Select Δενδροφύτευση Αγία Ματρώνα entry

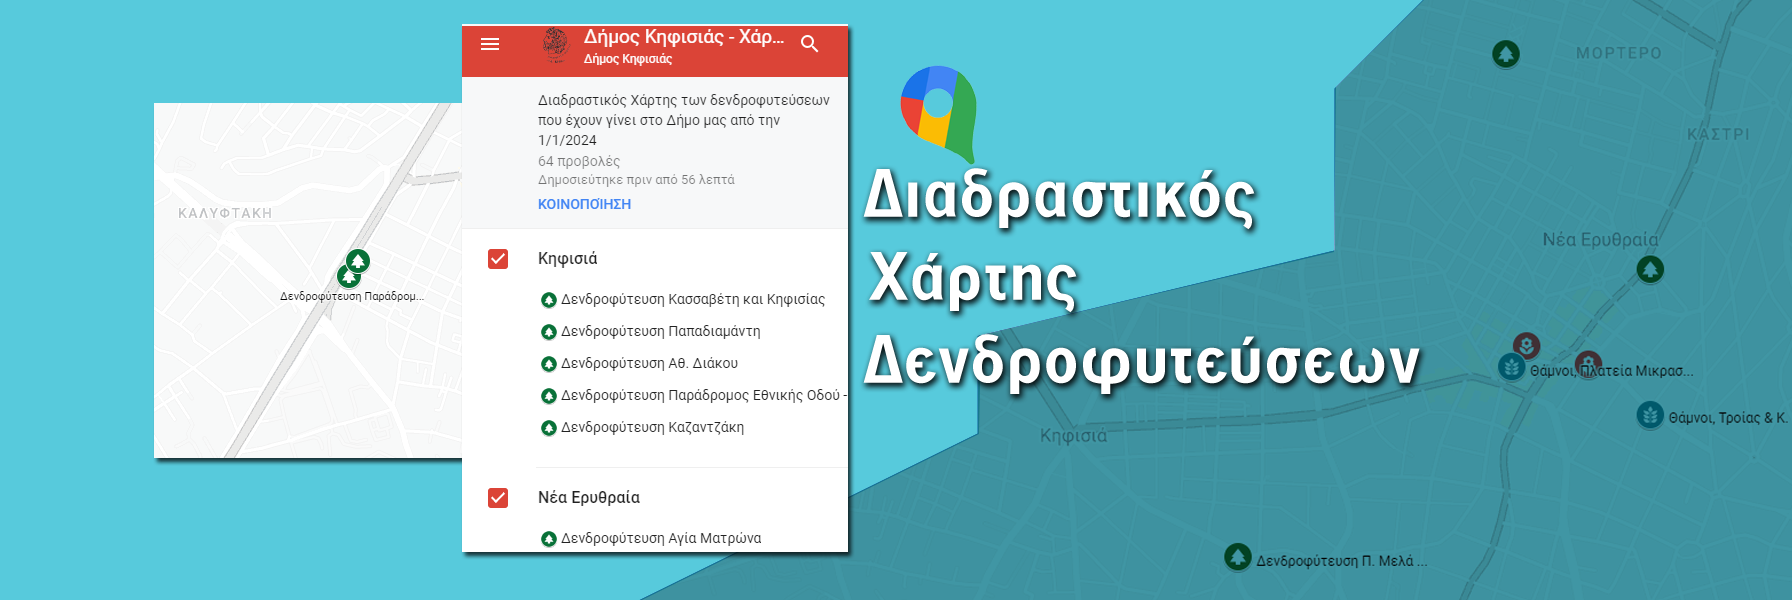[660, 538]
